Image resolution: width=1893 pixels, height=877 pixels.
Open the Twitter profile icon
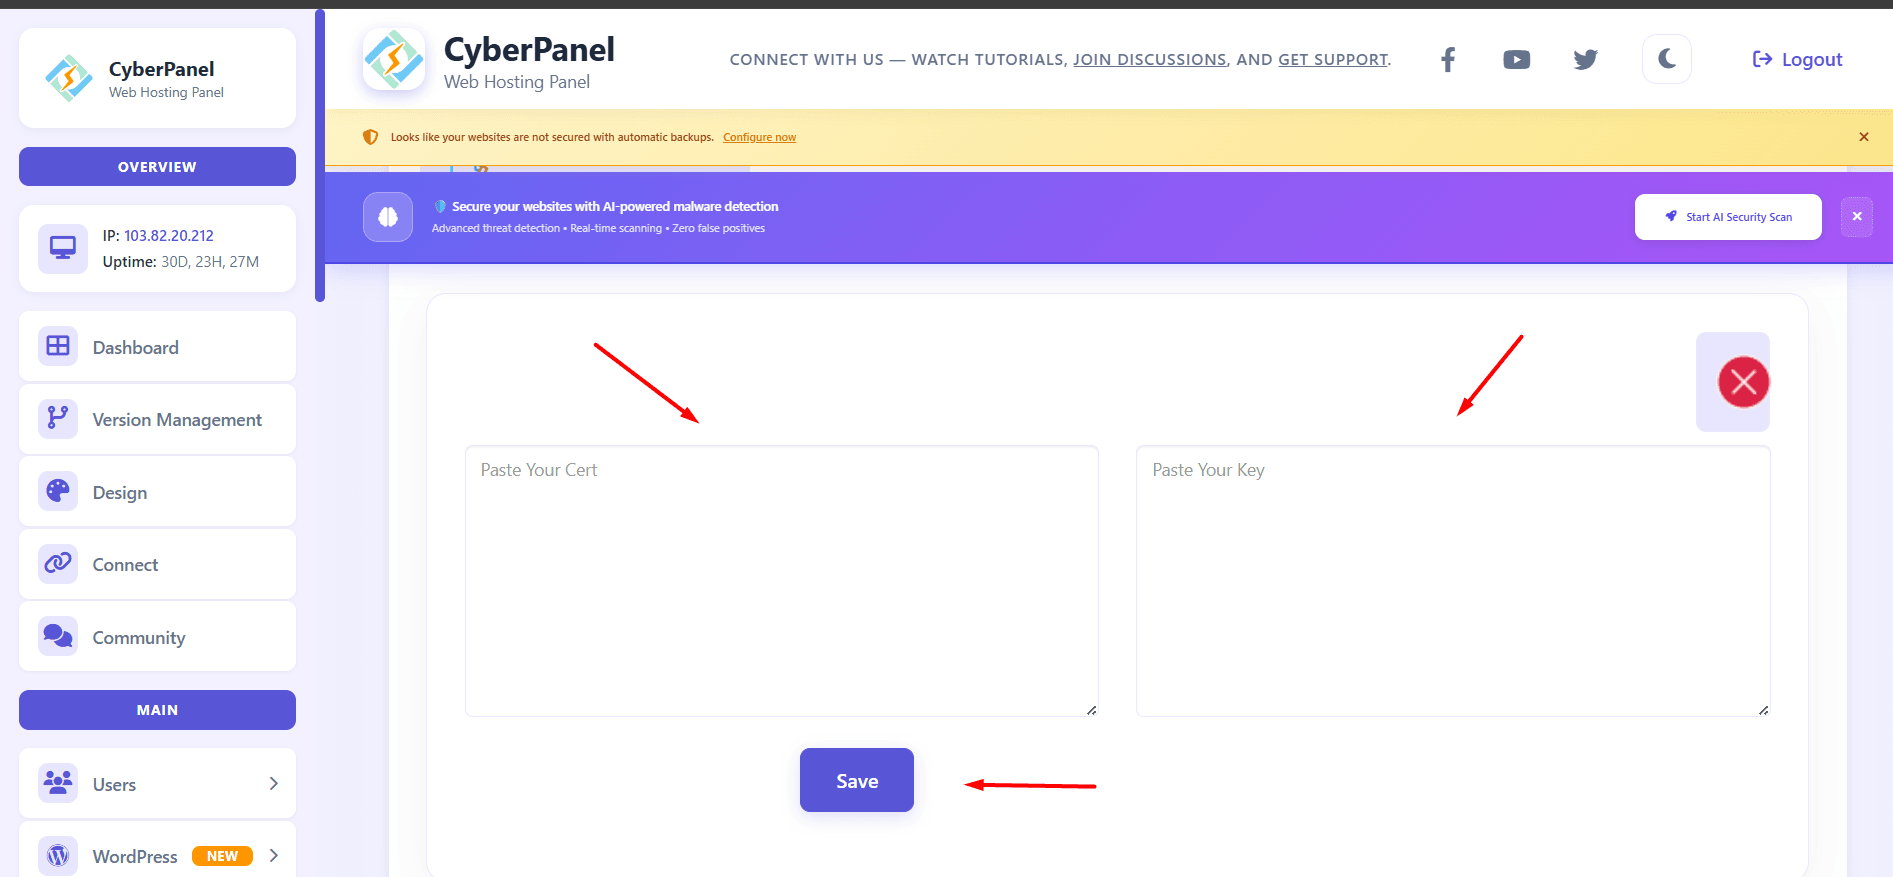click(1585, 60)
